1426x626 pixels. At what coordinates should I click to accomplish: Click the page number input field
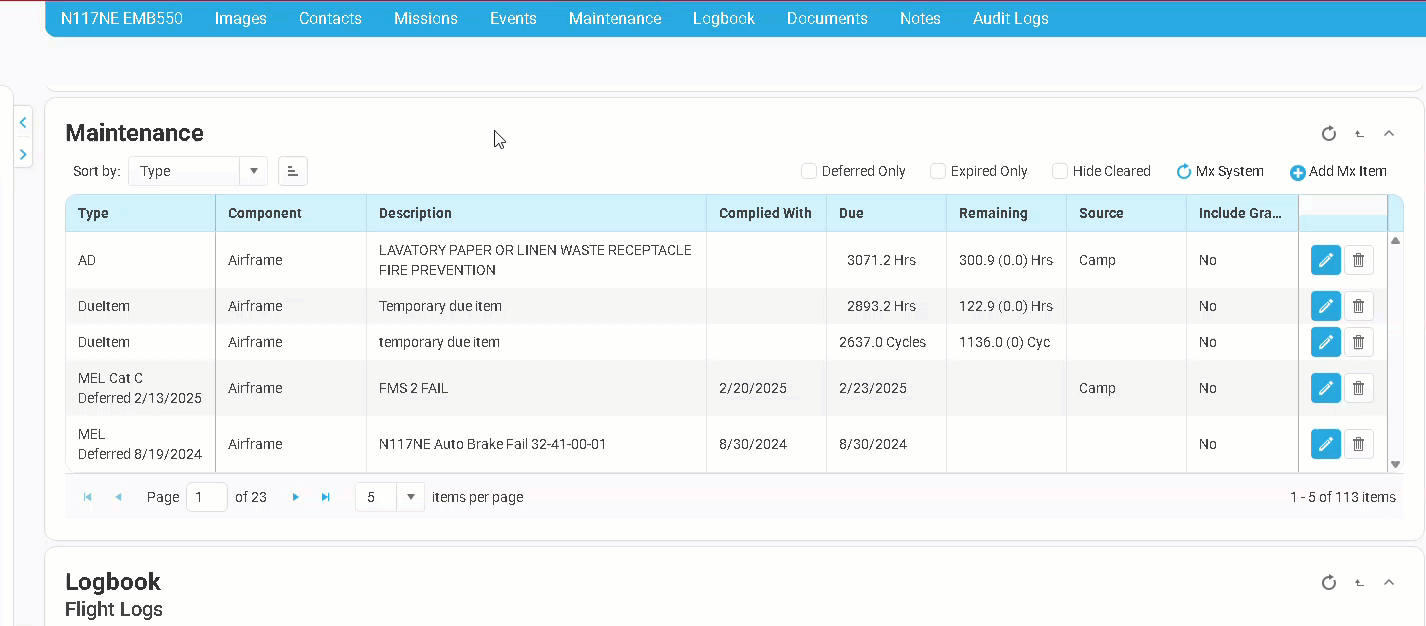206,497
